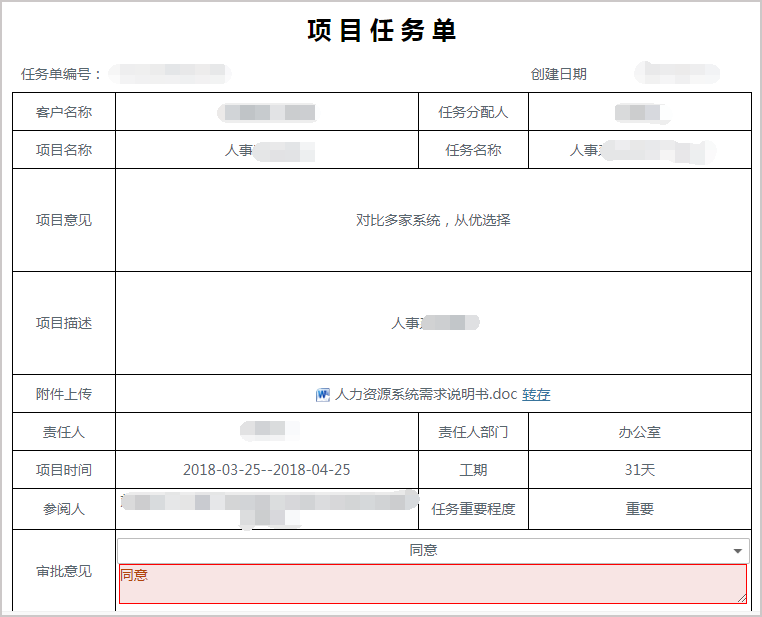Select the 2018-03-25--2018-04-25 project date range
This screenshot has width=762, height=617.
coord(266,470)
